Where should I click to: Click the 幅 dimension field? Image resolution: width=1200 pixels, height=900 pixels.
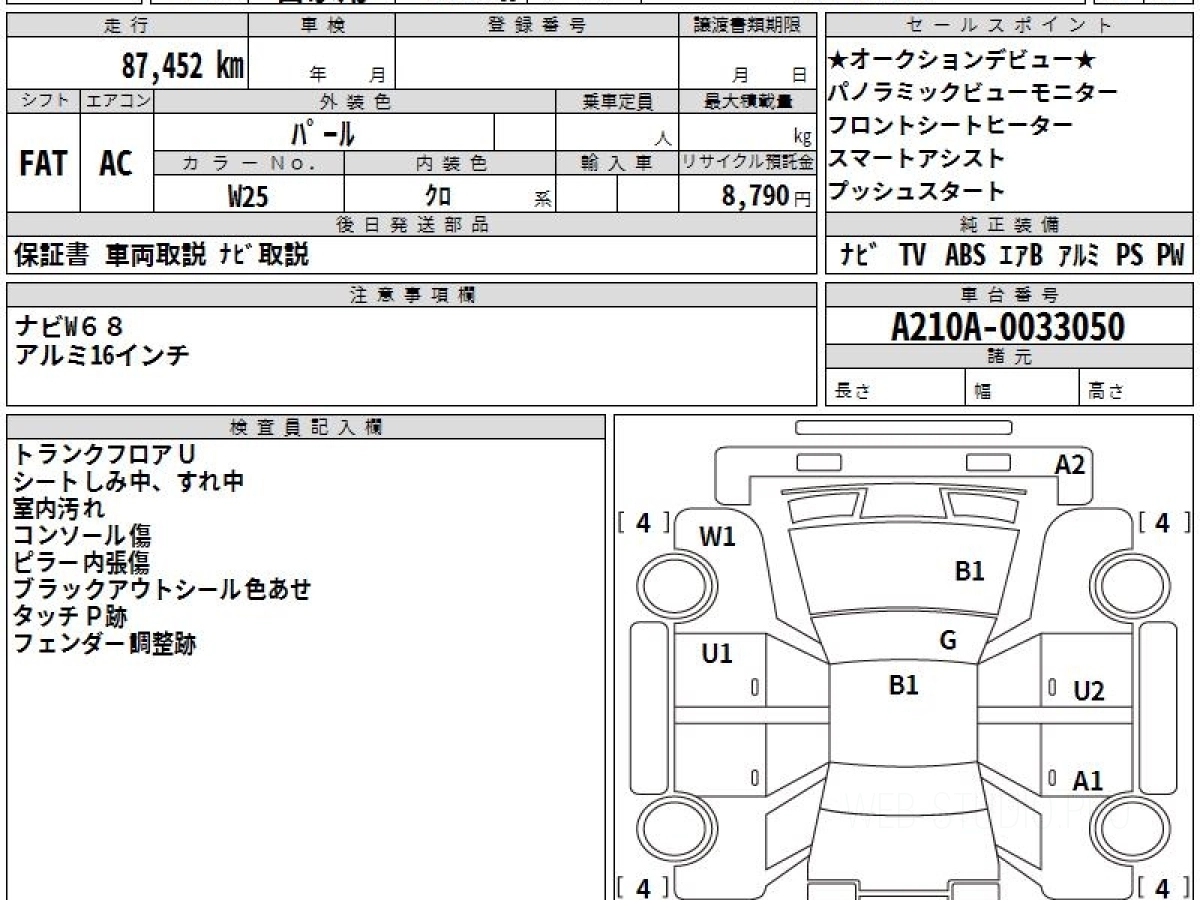[x=1022, y=388]
